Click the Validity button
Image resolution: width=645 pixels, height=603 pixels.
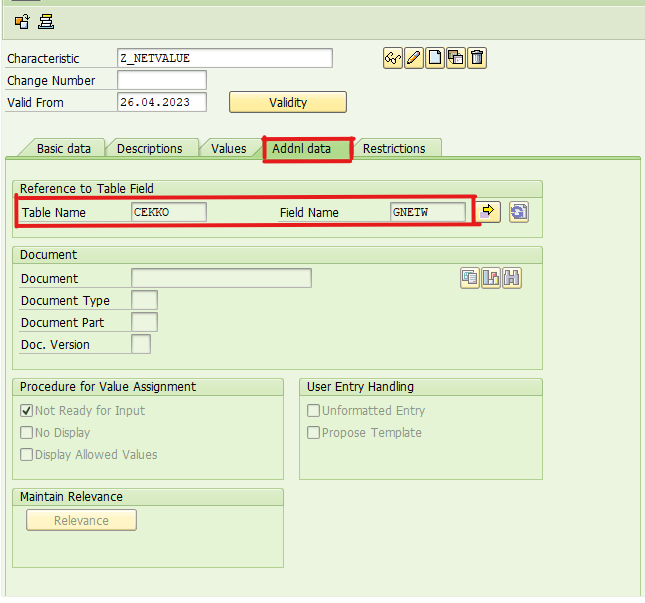[x=288, y=102]
